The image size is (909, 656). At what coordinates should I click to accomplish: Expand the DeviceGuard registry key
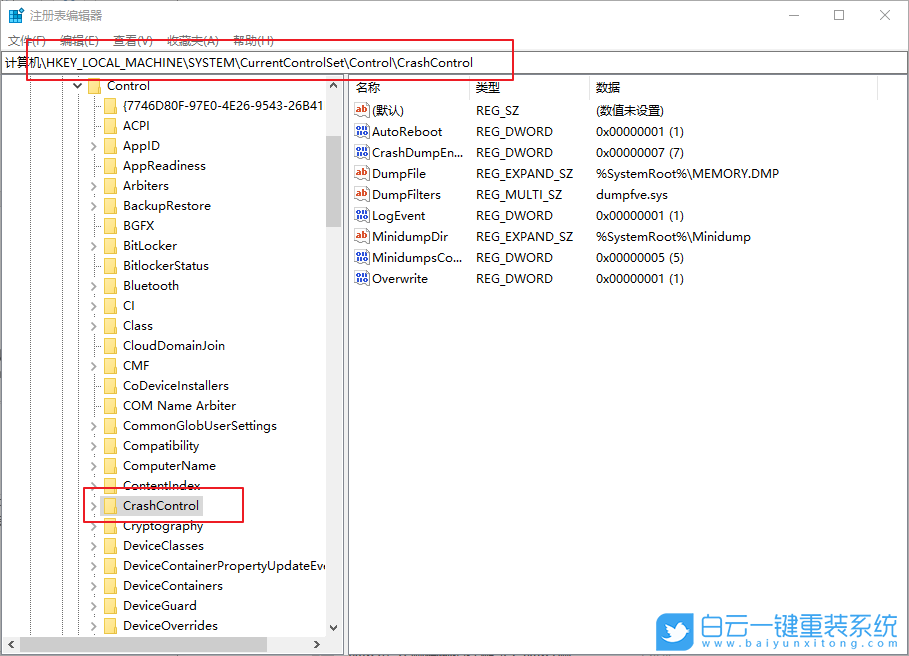[92, 605]
